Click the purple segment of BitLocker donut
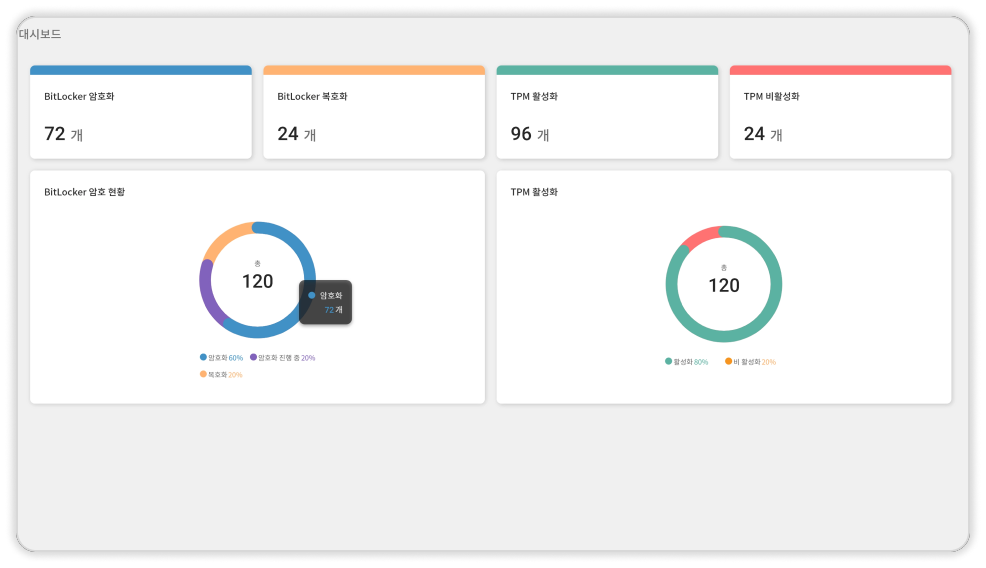The image size is (986, 568). [x=207, y=292]
